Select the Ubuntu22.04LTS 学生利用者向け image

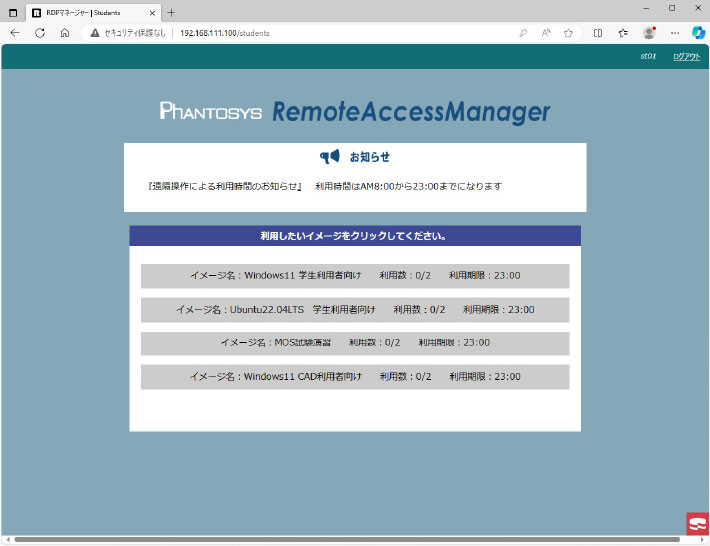point(355,310)
